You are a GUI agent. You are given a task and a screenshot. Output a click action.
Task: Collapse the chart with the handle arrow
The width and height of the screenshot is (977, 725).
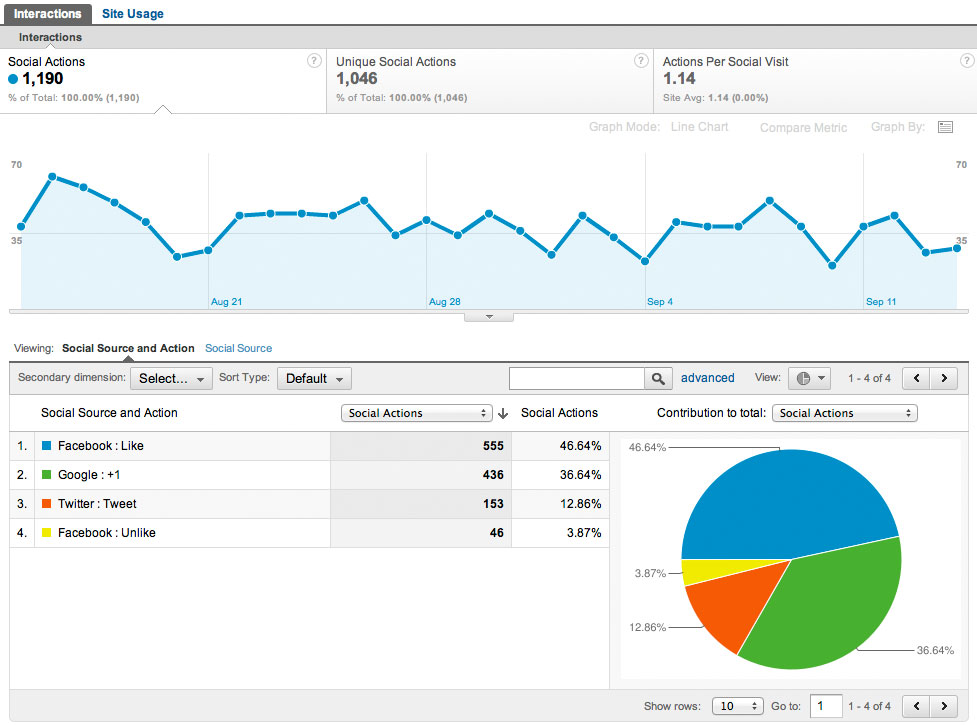489,317
